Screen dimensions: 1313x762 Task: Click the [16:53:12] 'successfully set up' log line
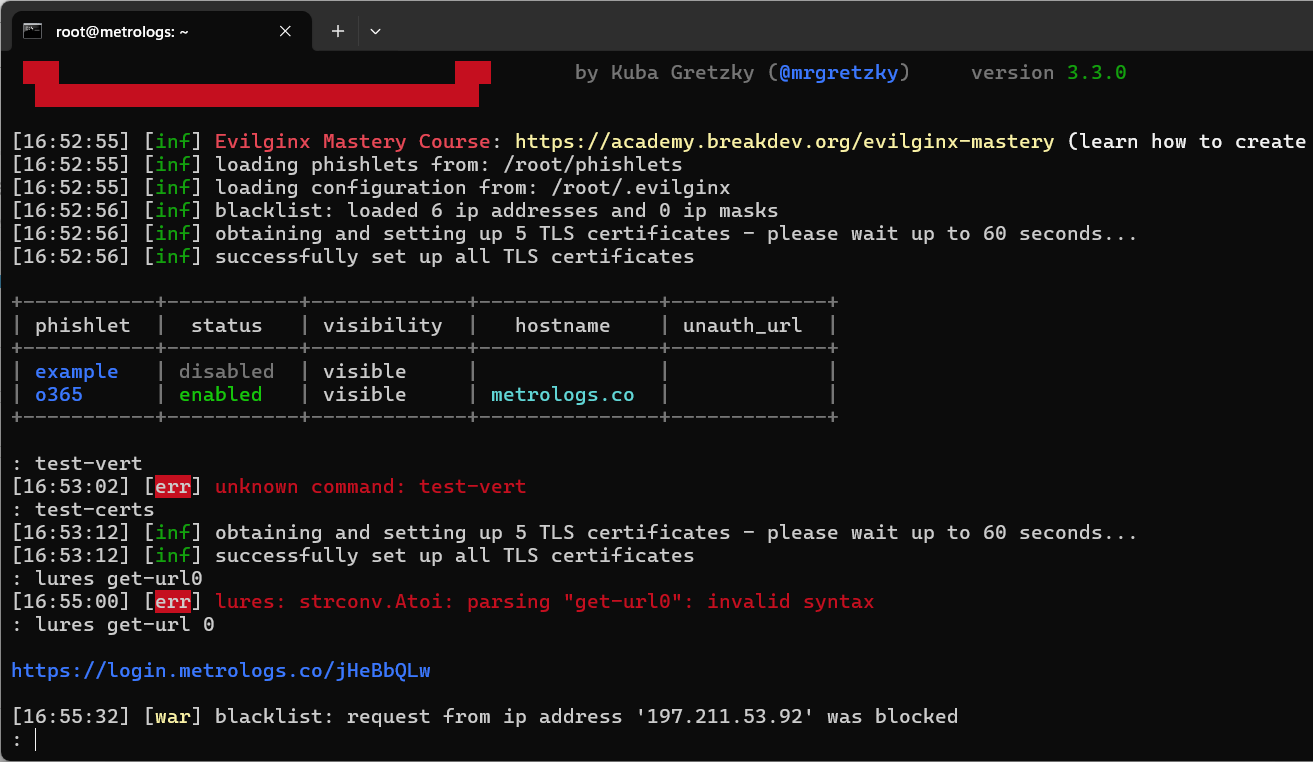click(352, 555)
